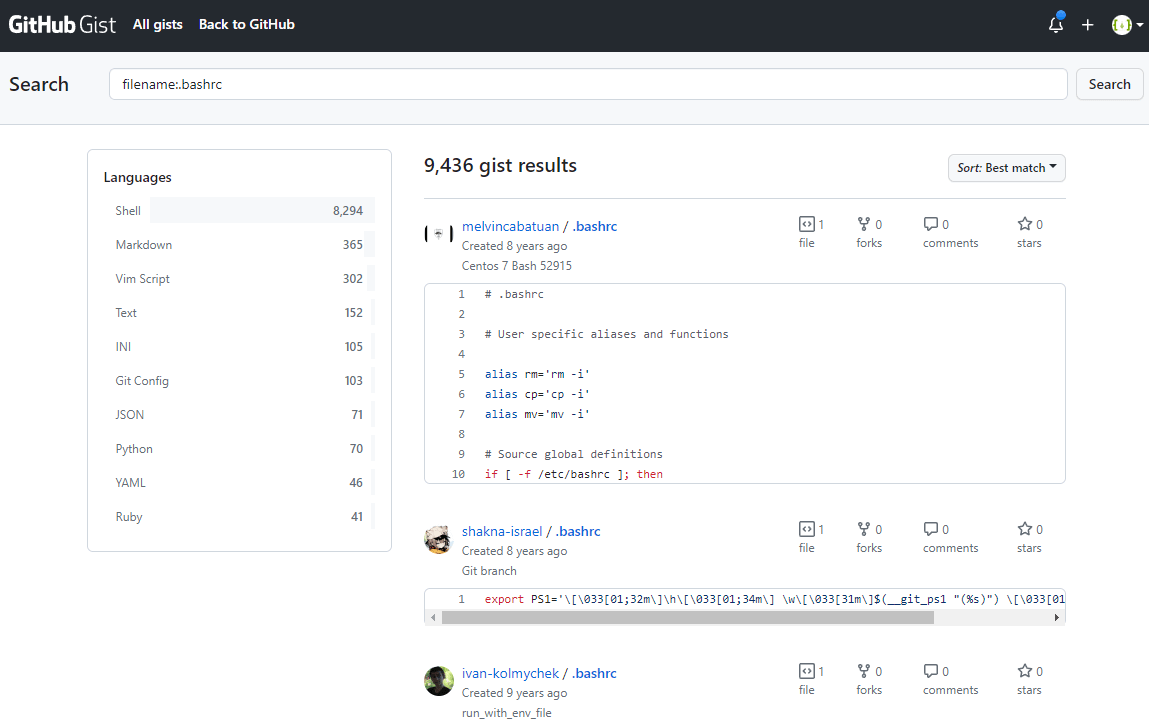Open melvincabatuan user profile link
This screenshot has height=726, width=1149.
510,226
